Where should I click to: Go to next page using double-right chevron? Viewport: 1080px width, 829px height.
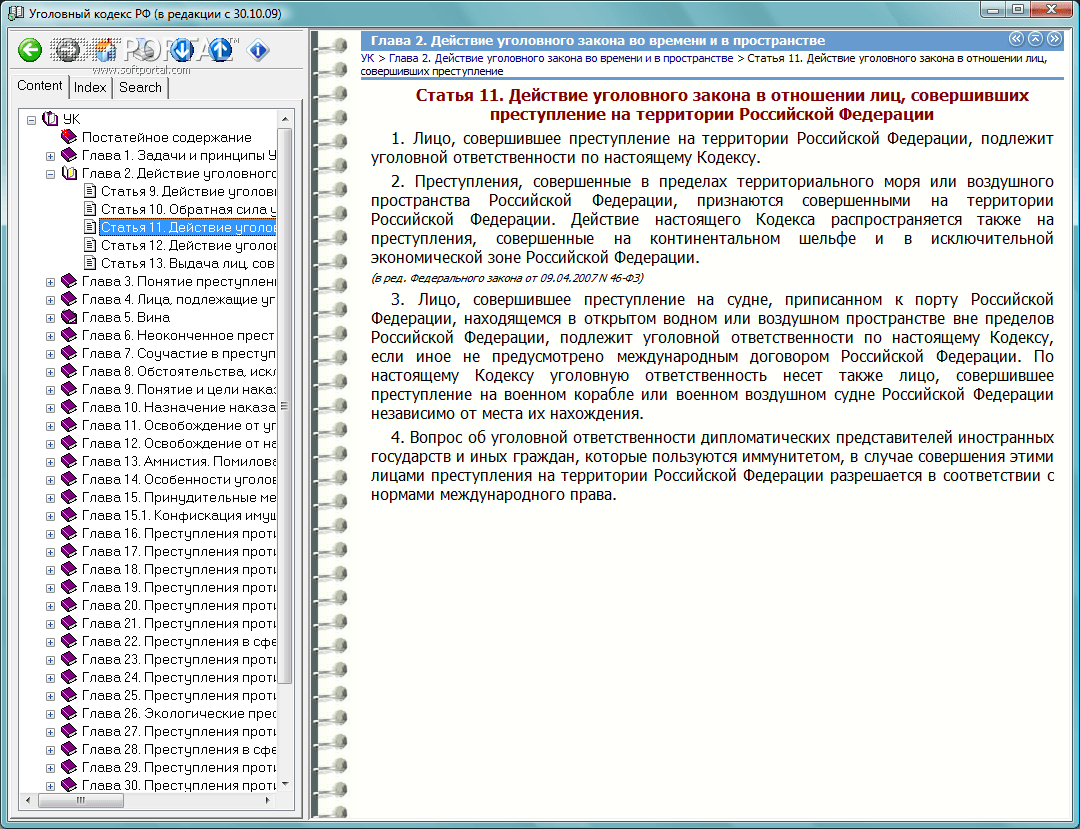pos(1054,39)
